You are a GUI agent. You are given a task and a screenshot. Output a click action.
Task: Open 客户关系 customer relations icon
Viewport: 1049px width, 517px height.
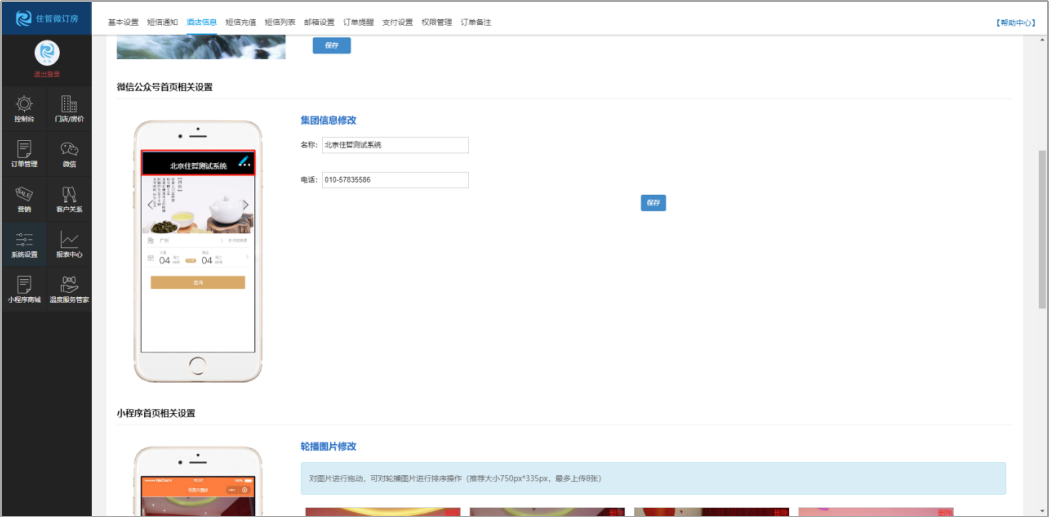(69, 199)
